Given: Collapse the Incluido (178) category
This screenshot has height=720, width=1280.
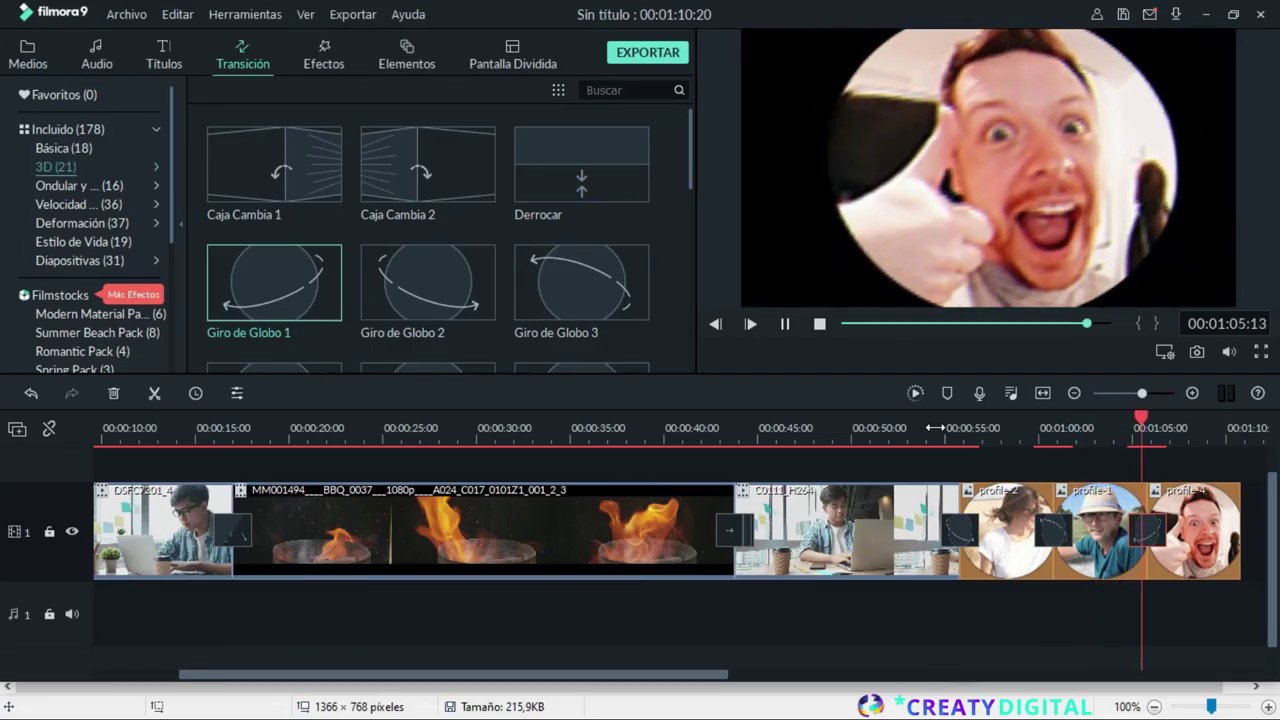Looking at the screenshot, I should pyautogui.click(x=156, y=129).
